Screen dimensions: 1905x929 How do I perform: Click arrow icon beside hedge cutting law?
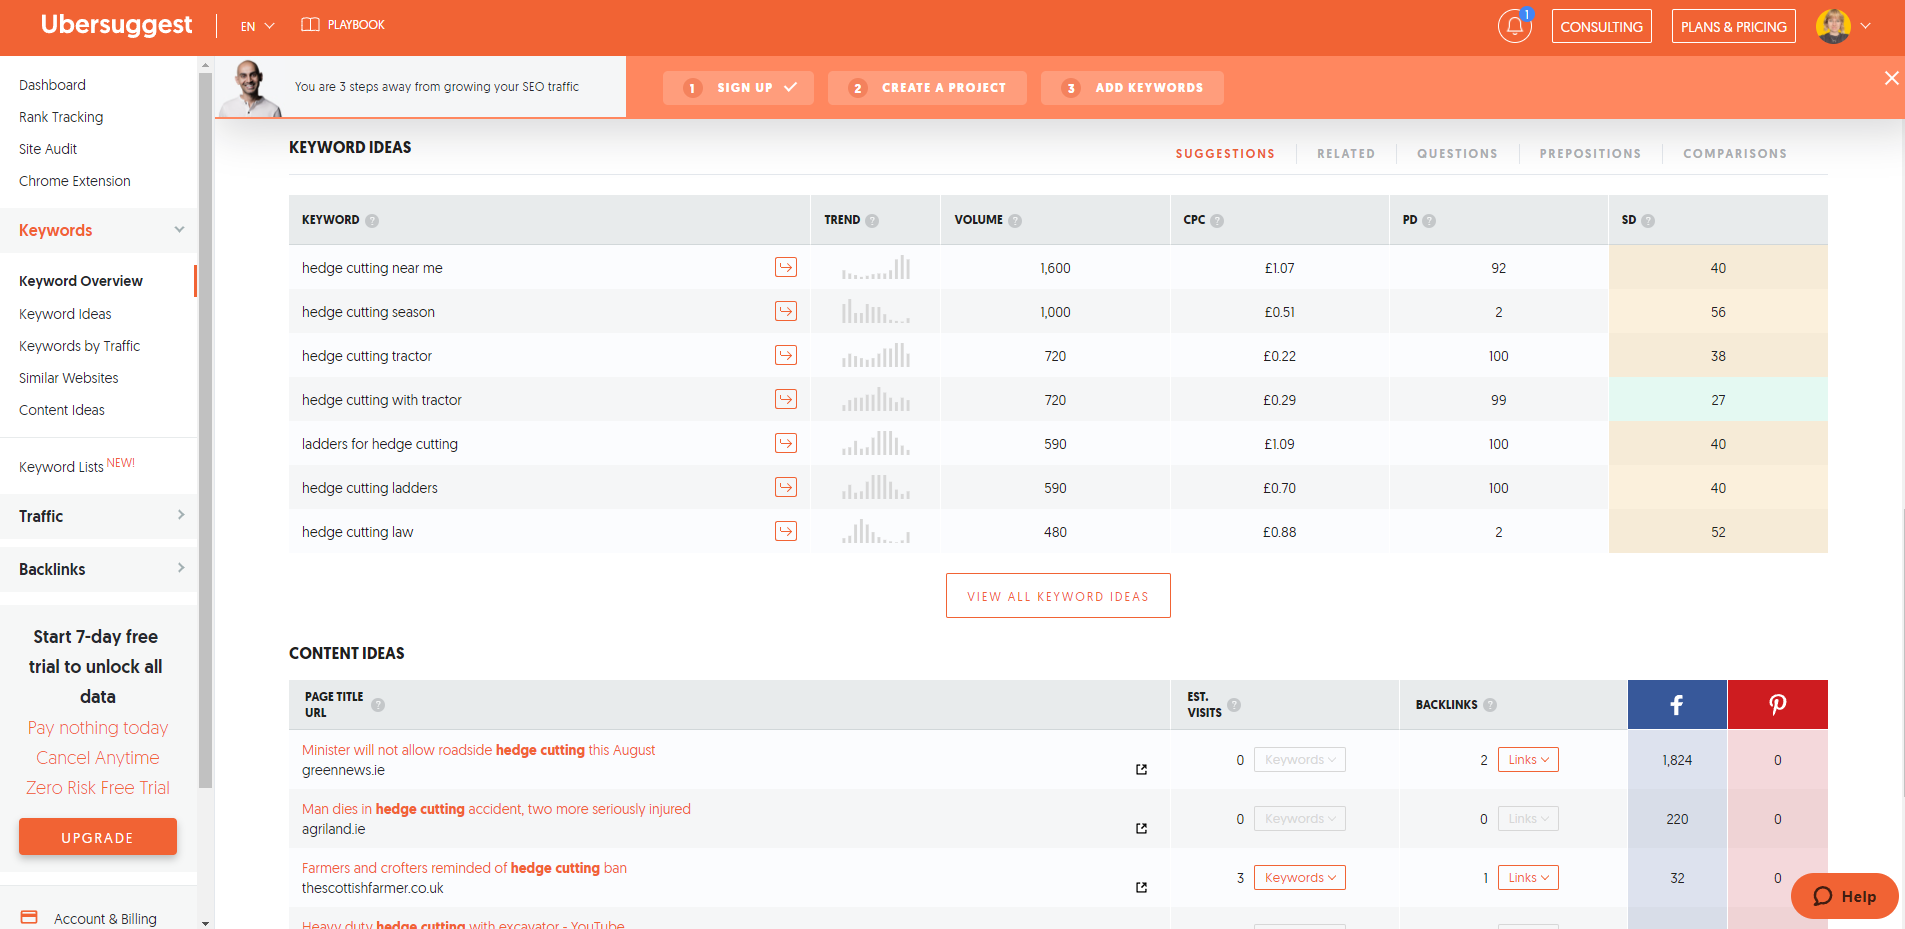click(786, 531)
